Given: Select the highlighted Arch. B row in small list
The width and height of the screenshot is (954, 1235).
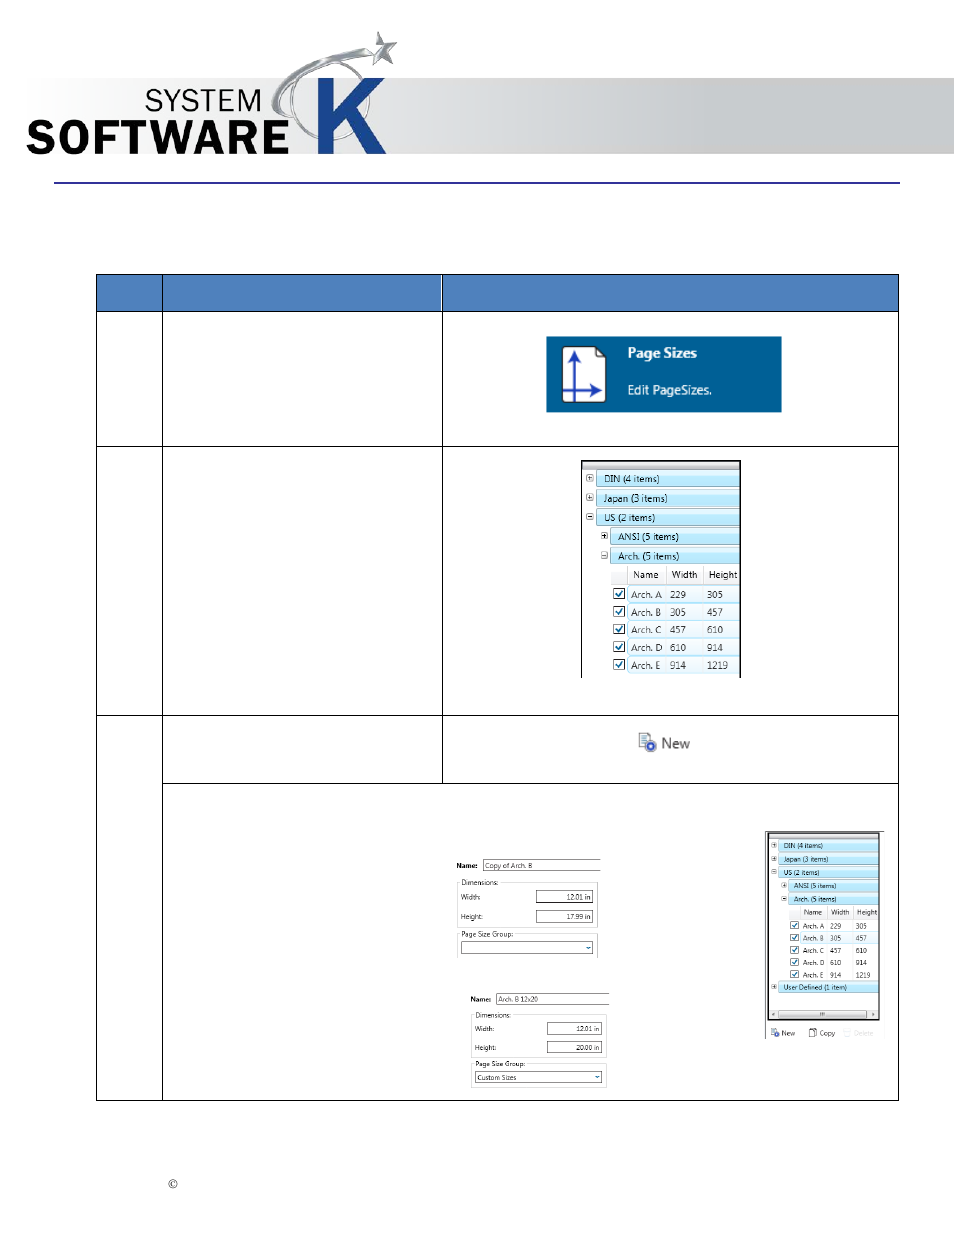Looking at the screenshot, I should pos(830,938).
